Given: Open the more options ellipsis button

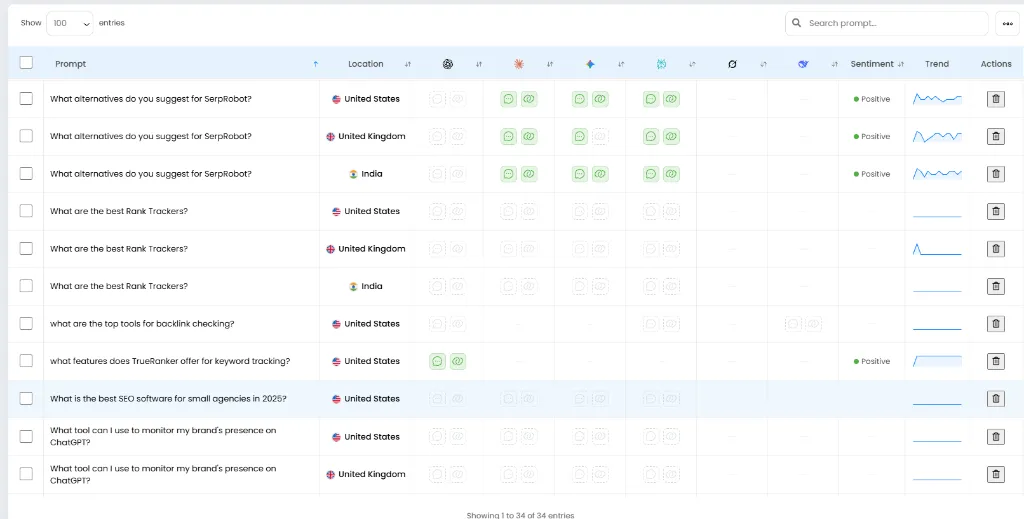Looking at the screenshot, I should 1007,24.
